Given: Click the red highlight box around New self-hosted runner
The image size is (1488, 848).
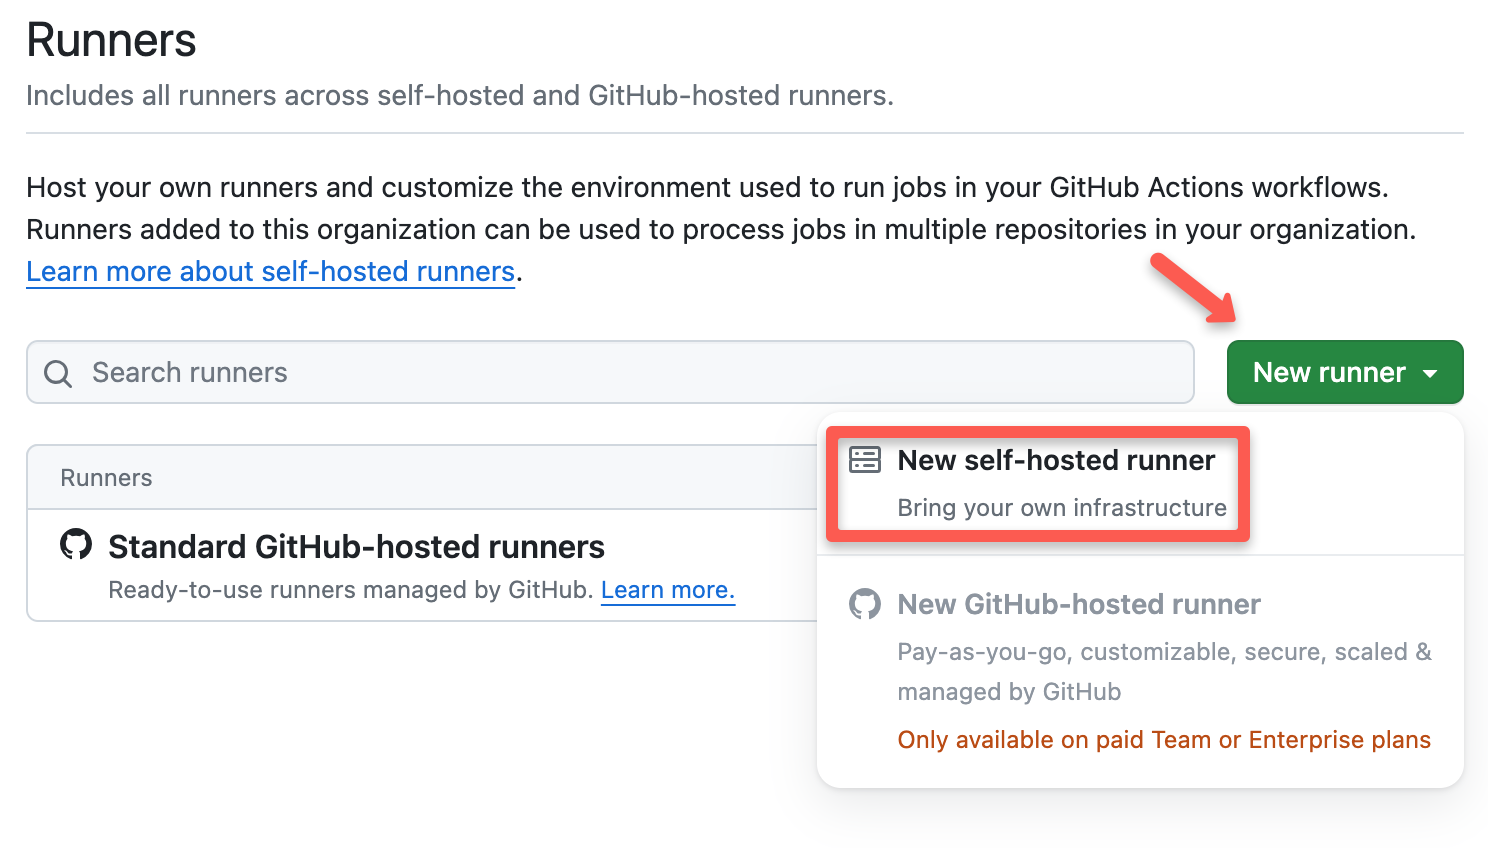Looking at the screenshot, I should (x=1037, y=484).
